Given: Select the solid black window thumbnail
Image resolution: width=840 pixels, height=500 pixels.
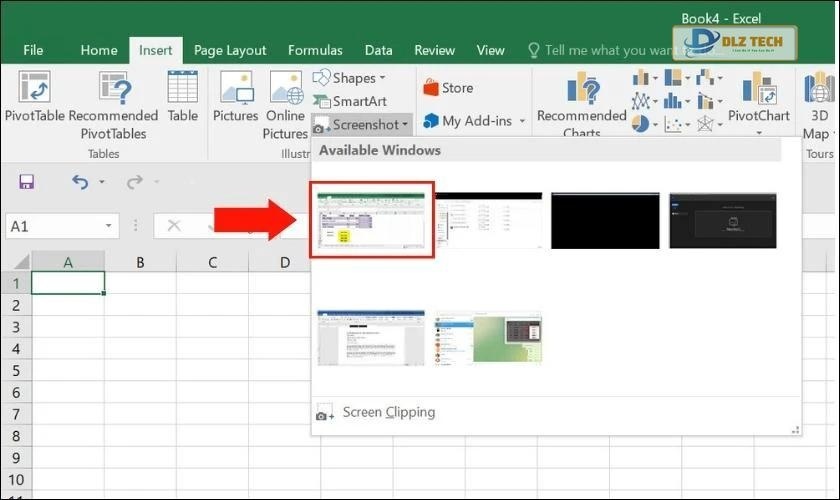Looking at the screenshot, I should [605, 220].
